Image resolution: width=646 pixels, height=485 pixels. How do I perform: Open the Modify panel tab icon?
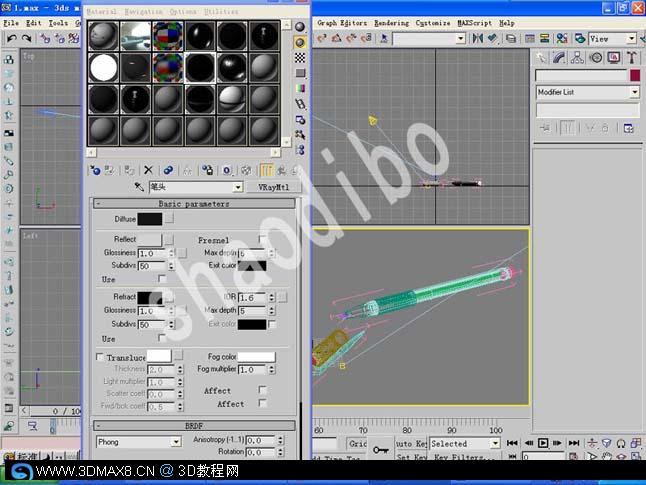[x=559, y=58]
